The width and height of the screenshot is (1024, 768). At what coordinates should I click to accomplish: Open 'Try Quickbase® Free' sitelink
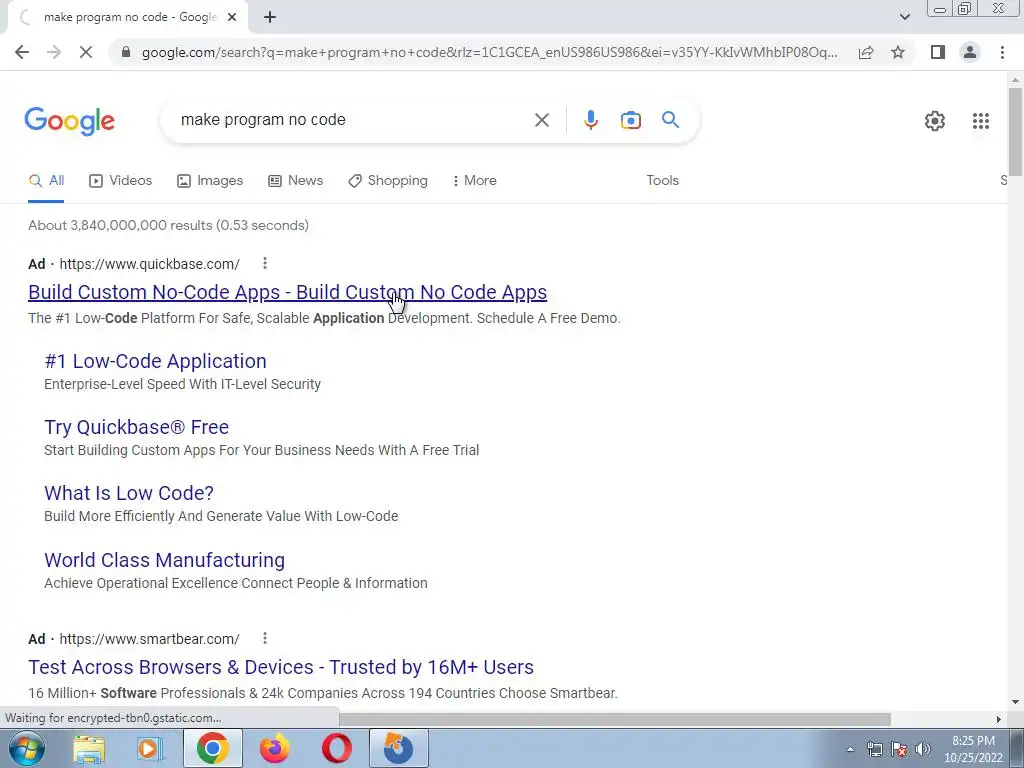(x=136, y=427)
